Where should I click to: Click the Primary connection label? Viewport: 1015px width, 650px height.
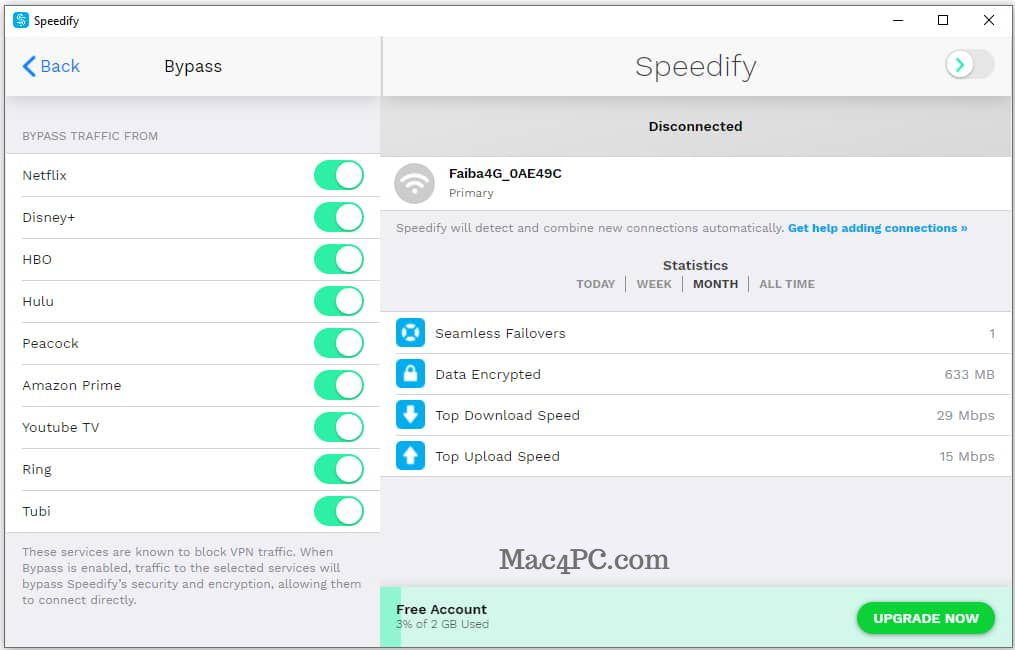pos(471,193)
